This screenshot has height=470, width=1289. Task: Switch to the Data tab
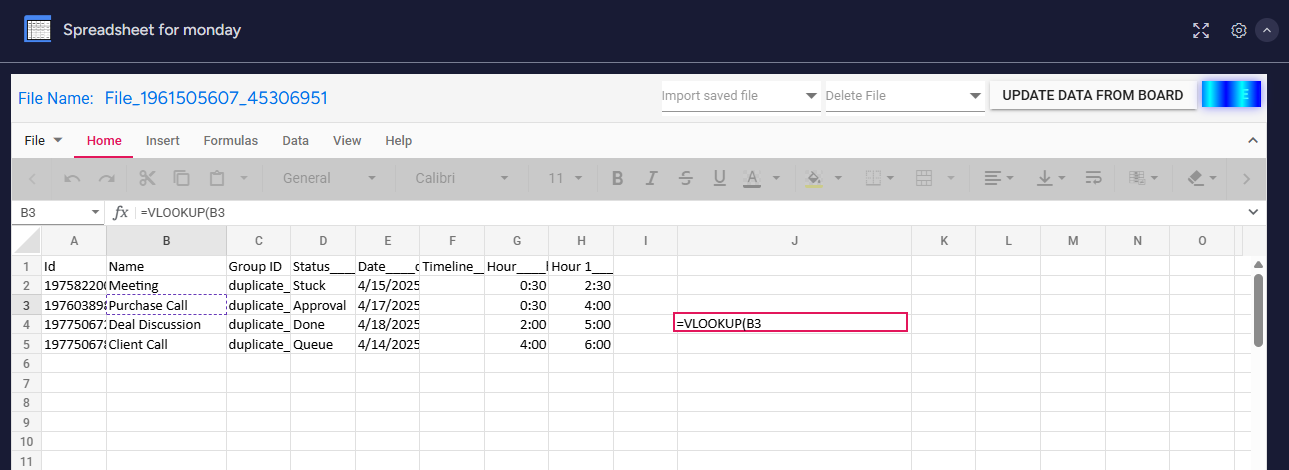click(x=296, y=141)
